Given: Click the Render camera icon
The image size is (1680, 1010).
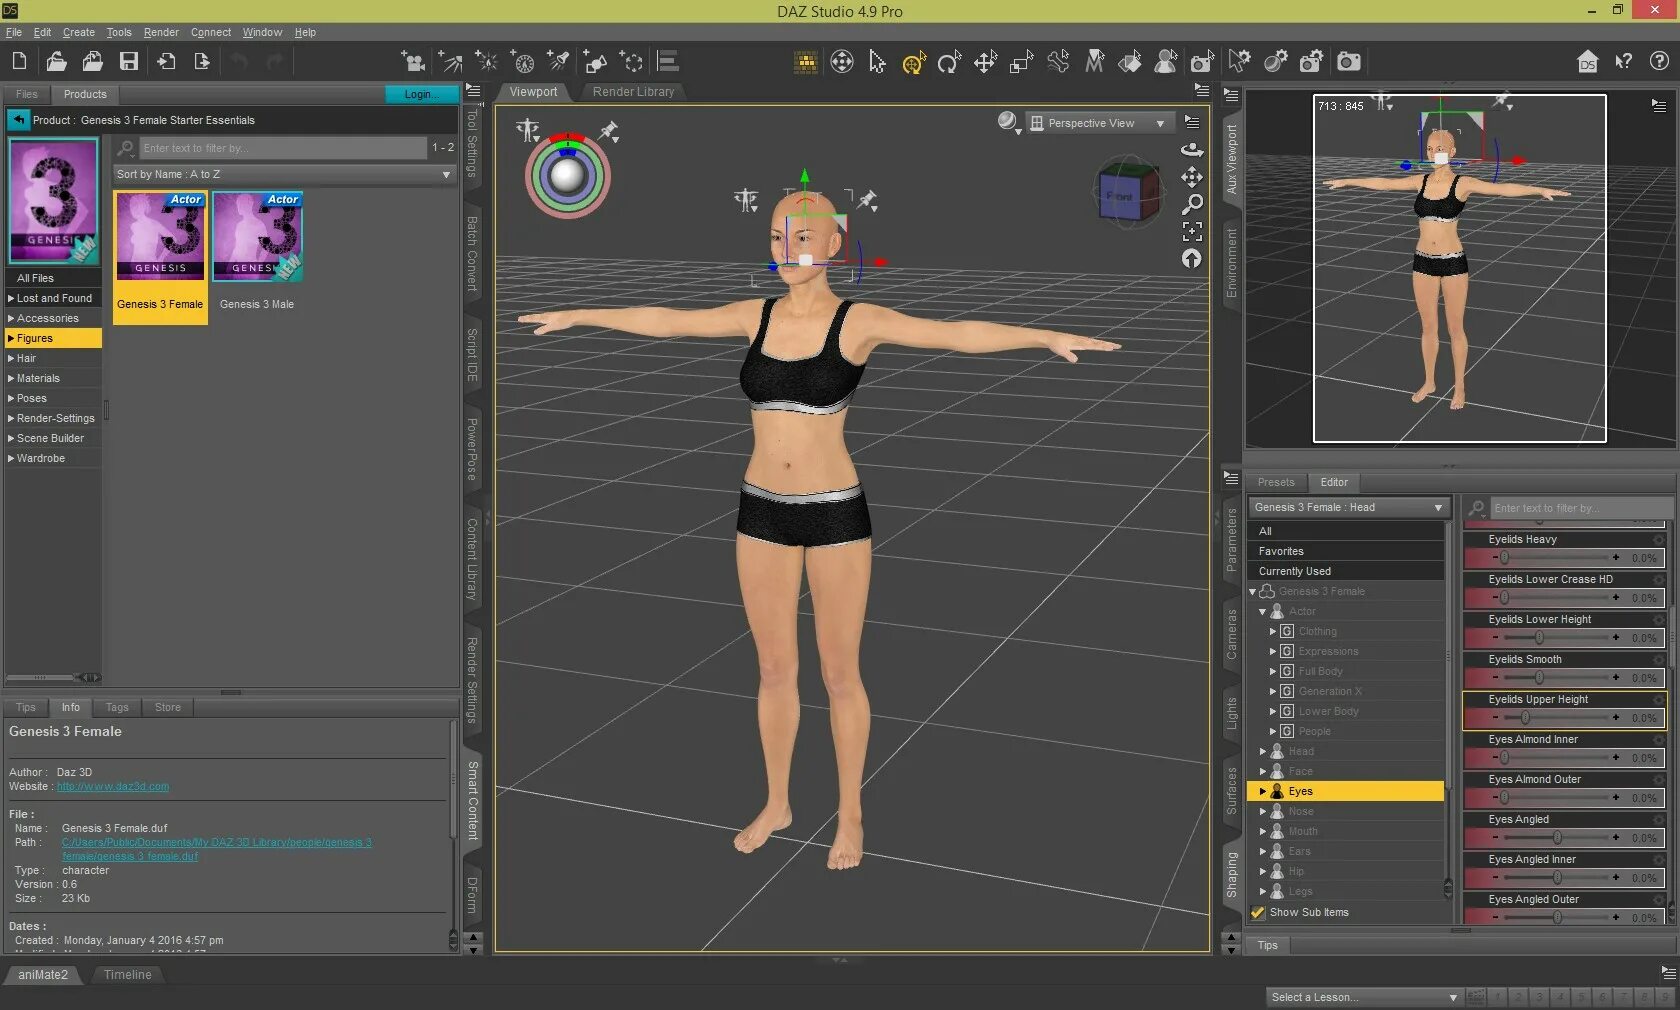Looking at the screenshot, I should [1349, 62].
